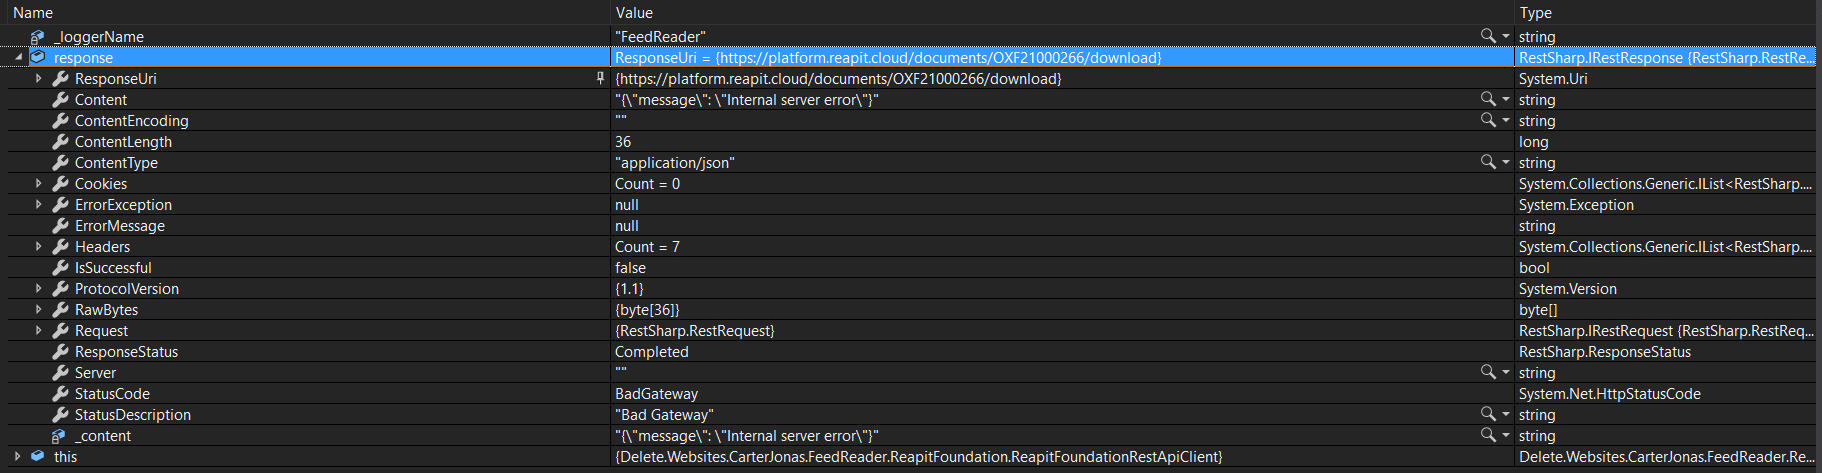Click the IsSuccessful value false

tap(630, 267)
